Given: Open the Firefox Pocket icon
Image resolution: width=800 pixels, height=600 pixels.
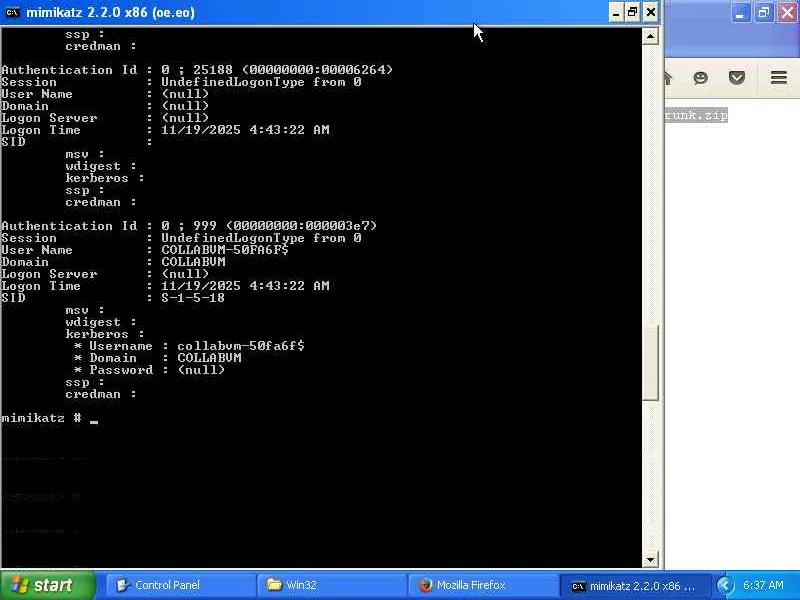Looking at the screenshot, I should point(737,78).
